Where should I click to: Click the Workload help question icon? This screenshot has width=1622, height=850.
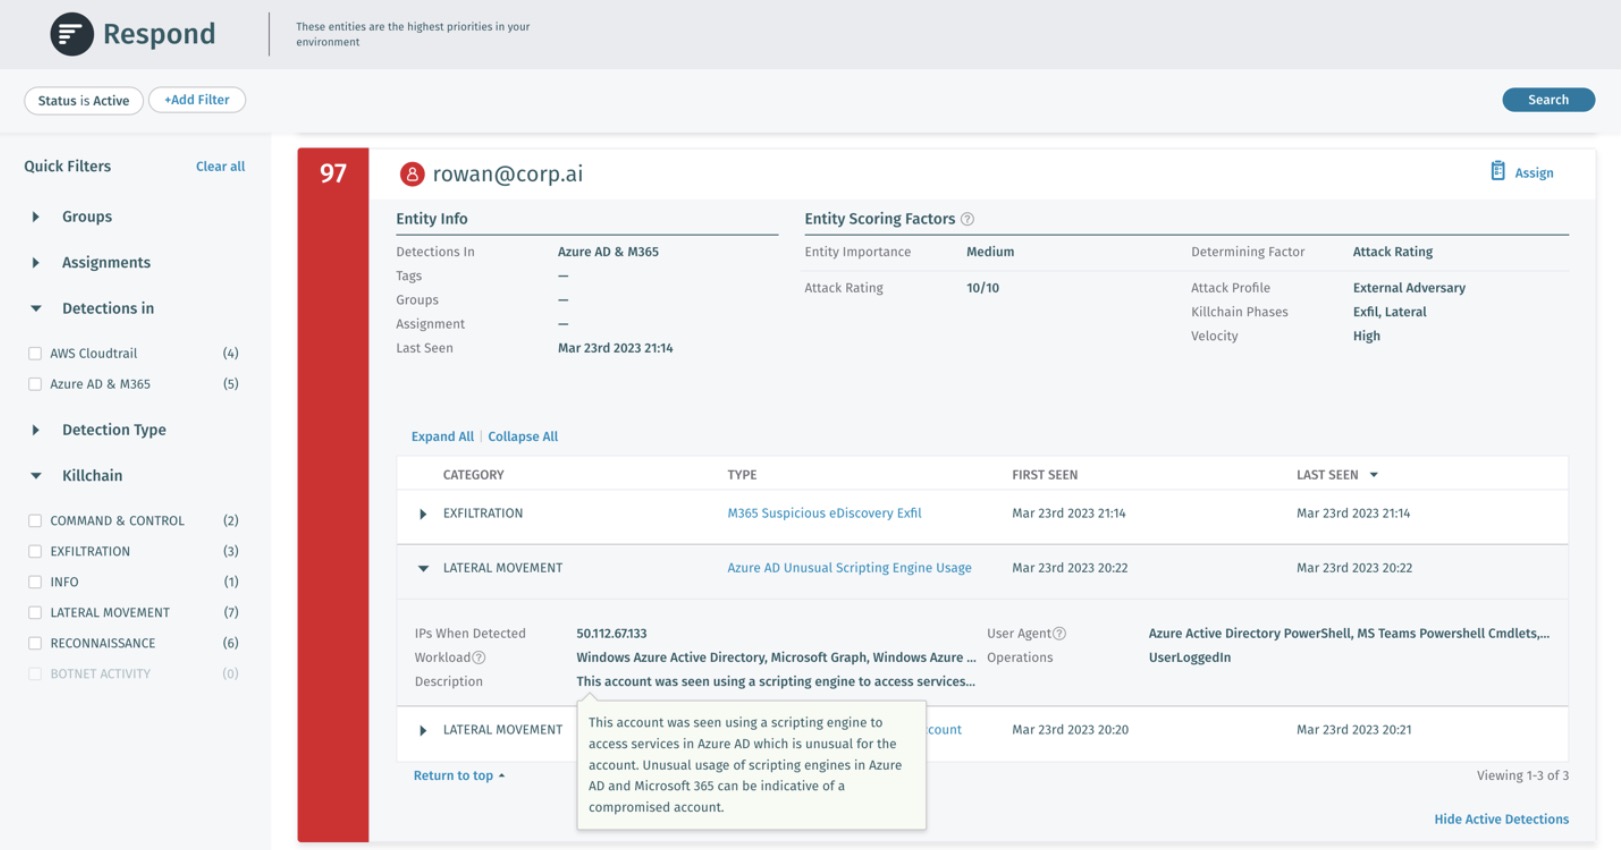479,658
